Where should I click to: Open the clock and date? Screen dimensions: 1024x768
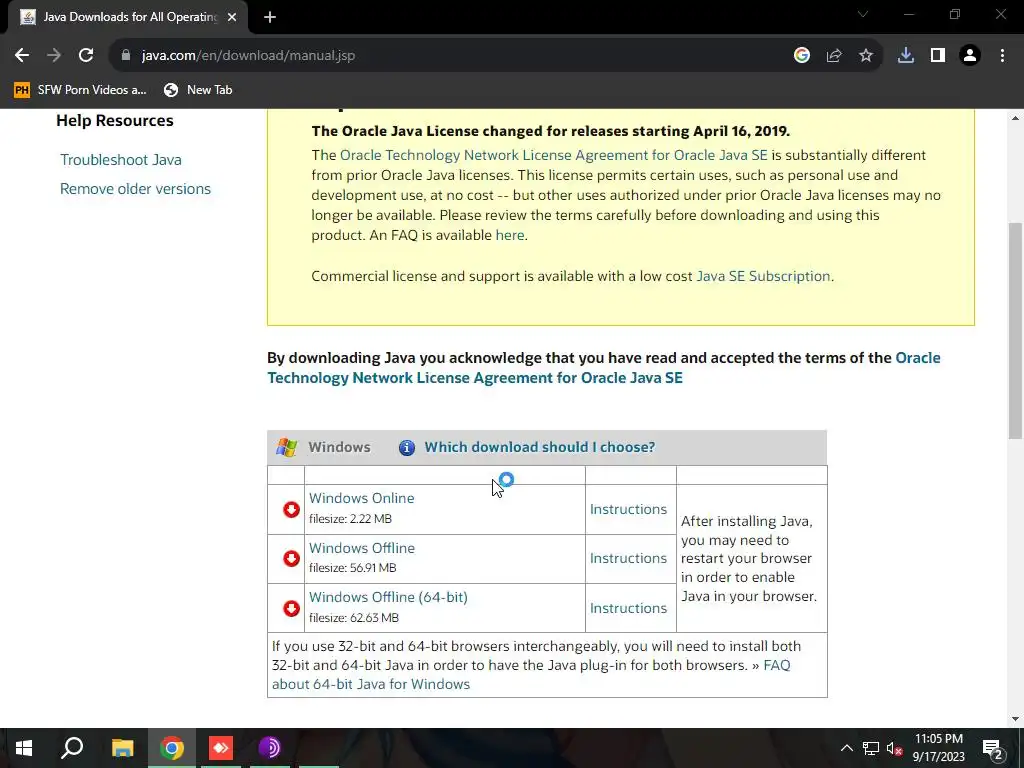tap(938, 748)
